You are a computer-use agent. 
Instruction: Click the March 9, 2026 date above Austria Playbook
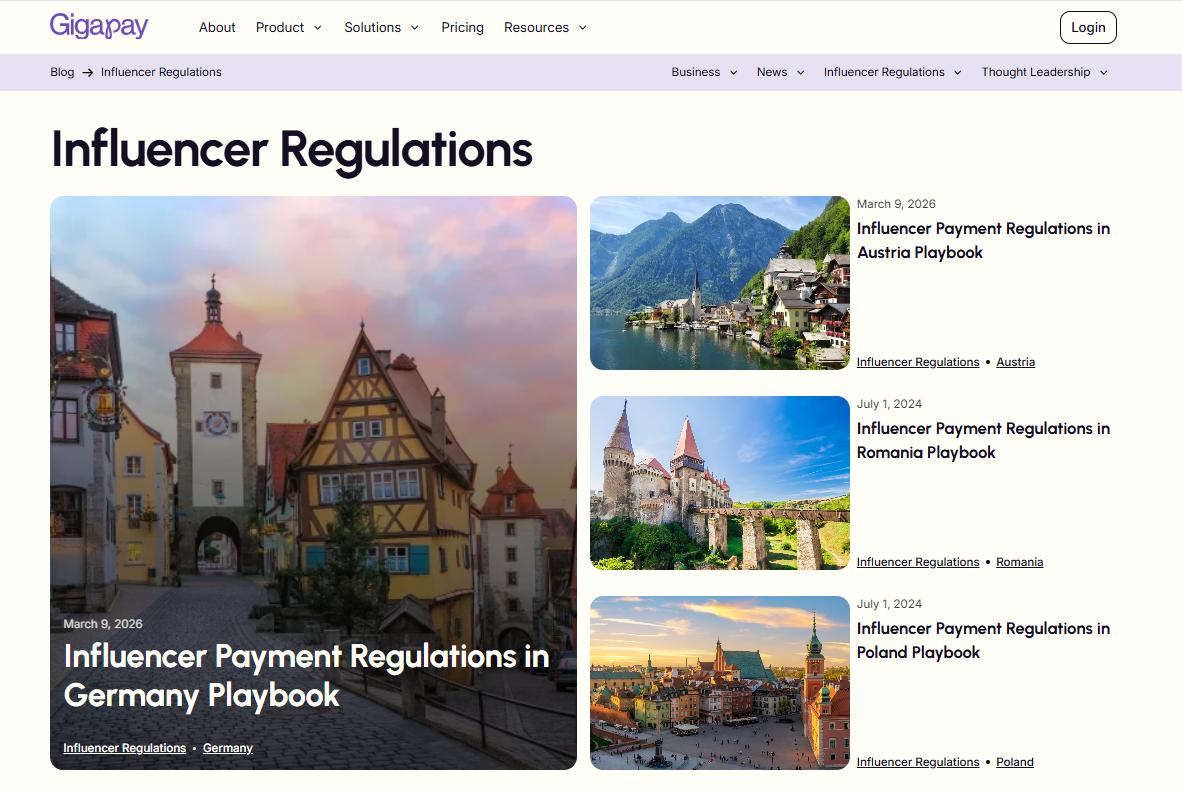[896, 204]
